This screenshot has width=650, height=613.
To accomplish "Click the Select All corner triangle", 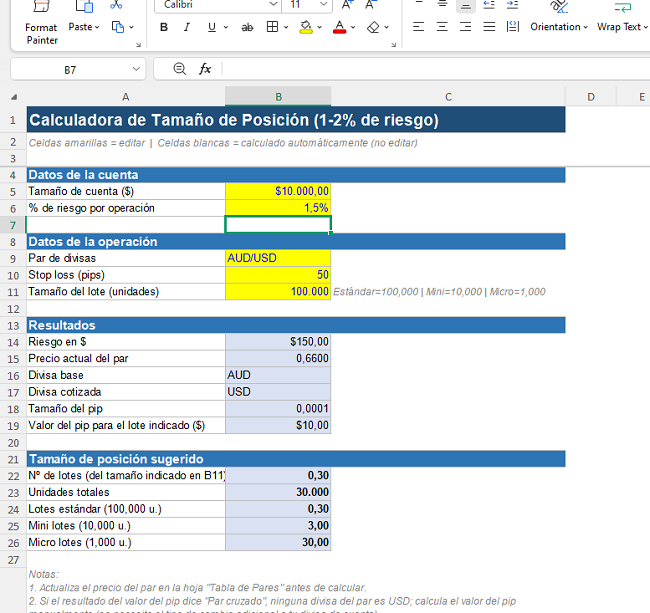I will (x=14, y=97).
